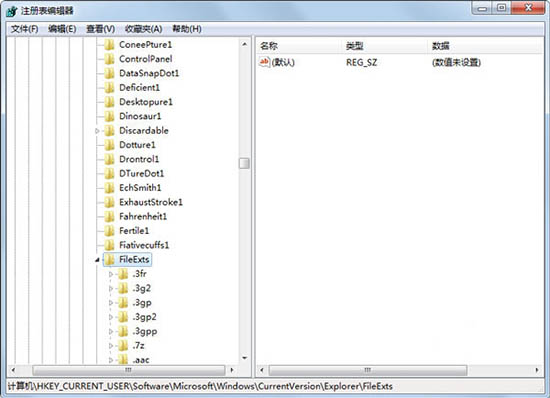Click the .7z folder icon
The image size is (550, 398).
(x=123, y=346)
